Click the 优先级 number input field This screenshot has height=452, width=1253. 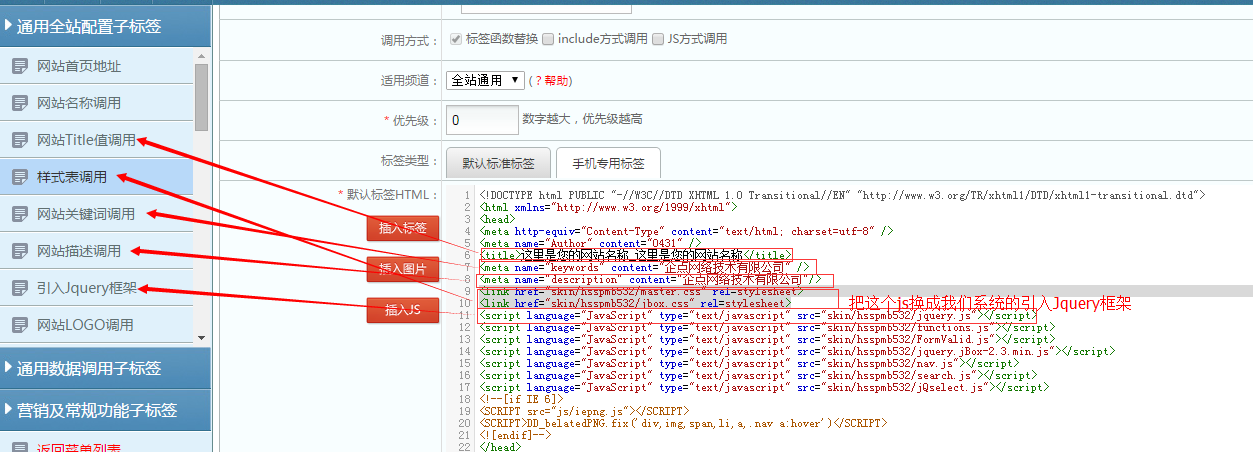(482, 120)
